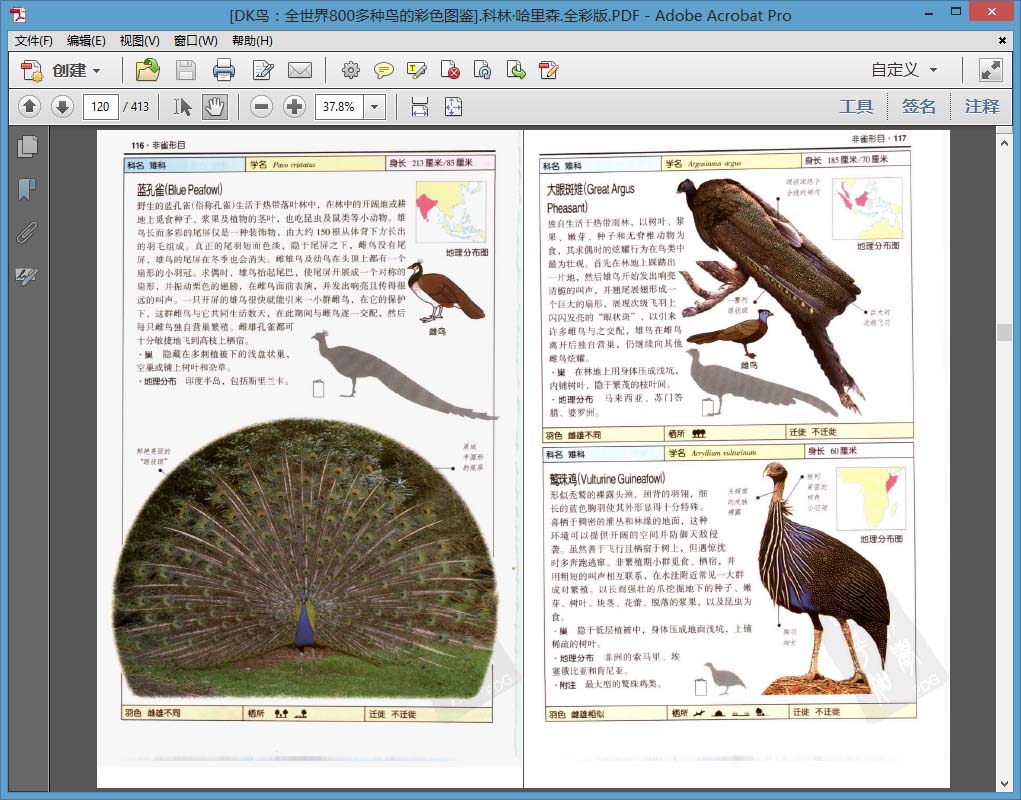The image size is (1021, 800).
Task: Click the edit PDF form icon
Action: point(548,70)
